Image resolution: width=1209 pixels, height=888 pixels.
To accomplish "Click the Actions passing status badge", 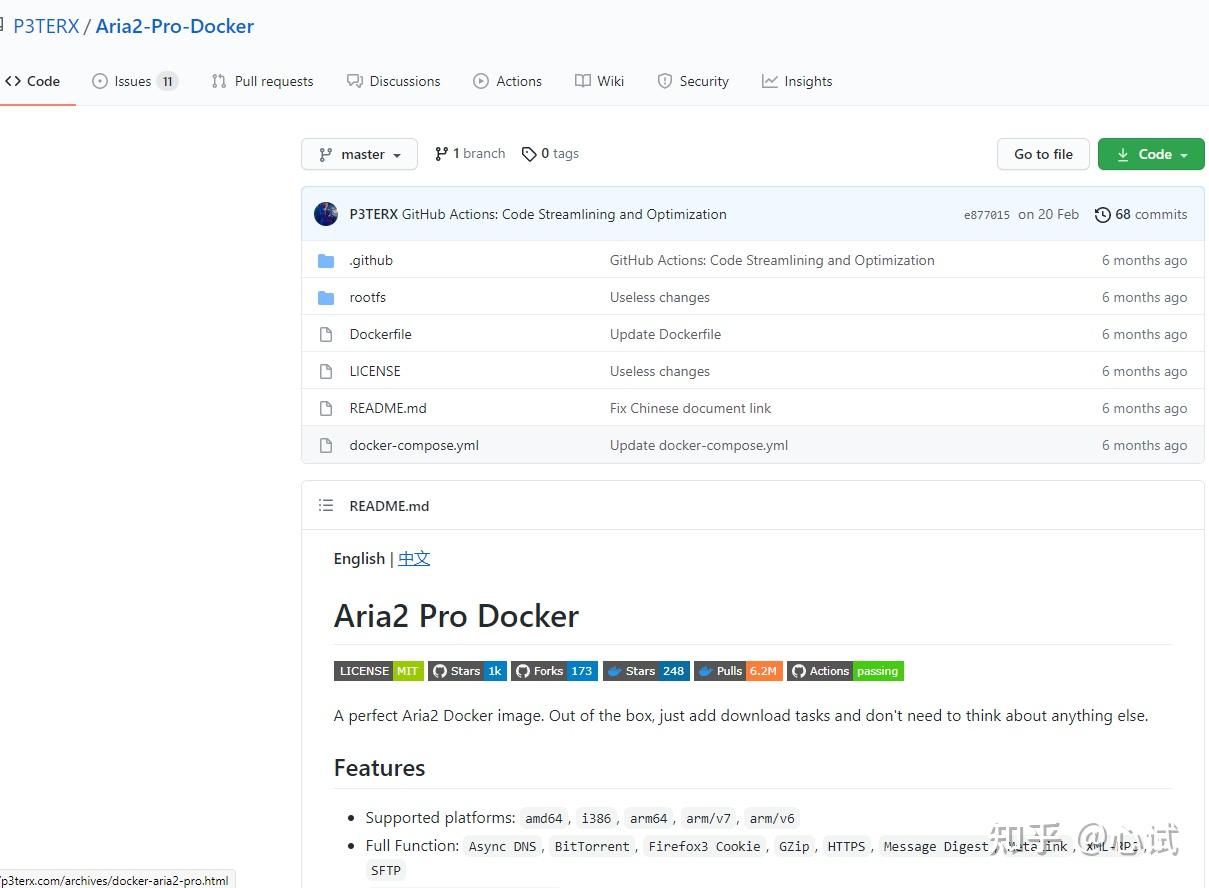I will tap(845, 671).
